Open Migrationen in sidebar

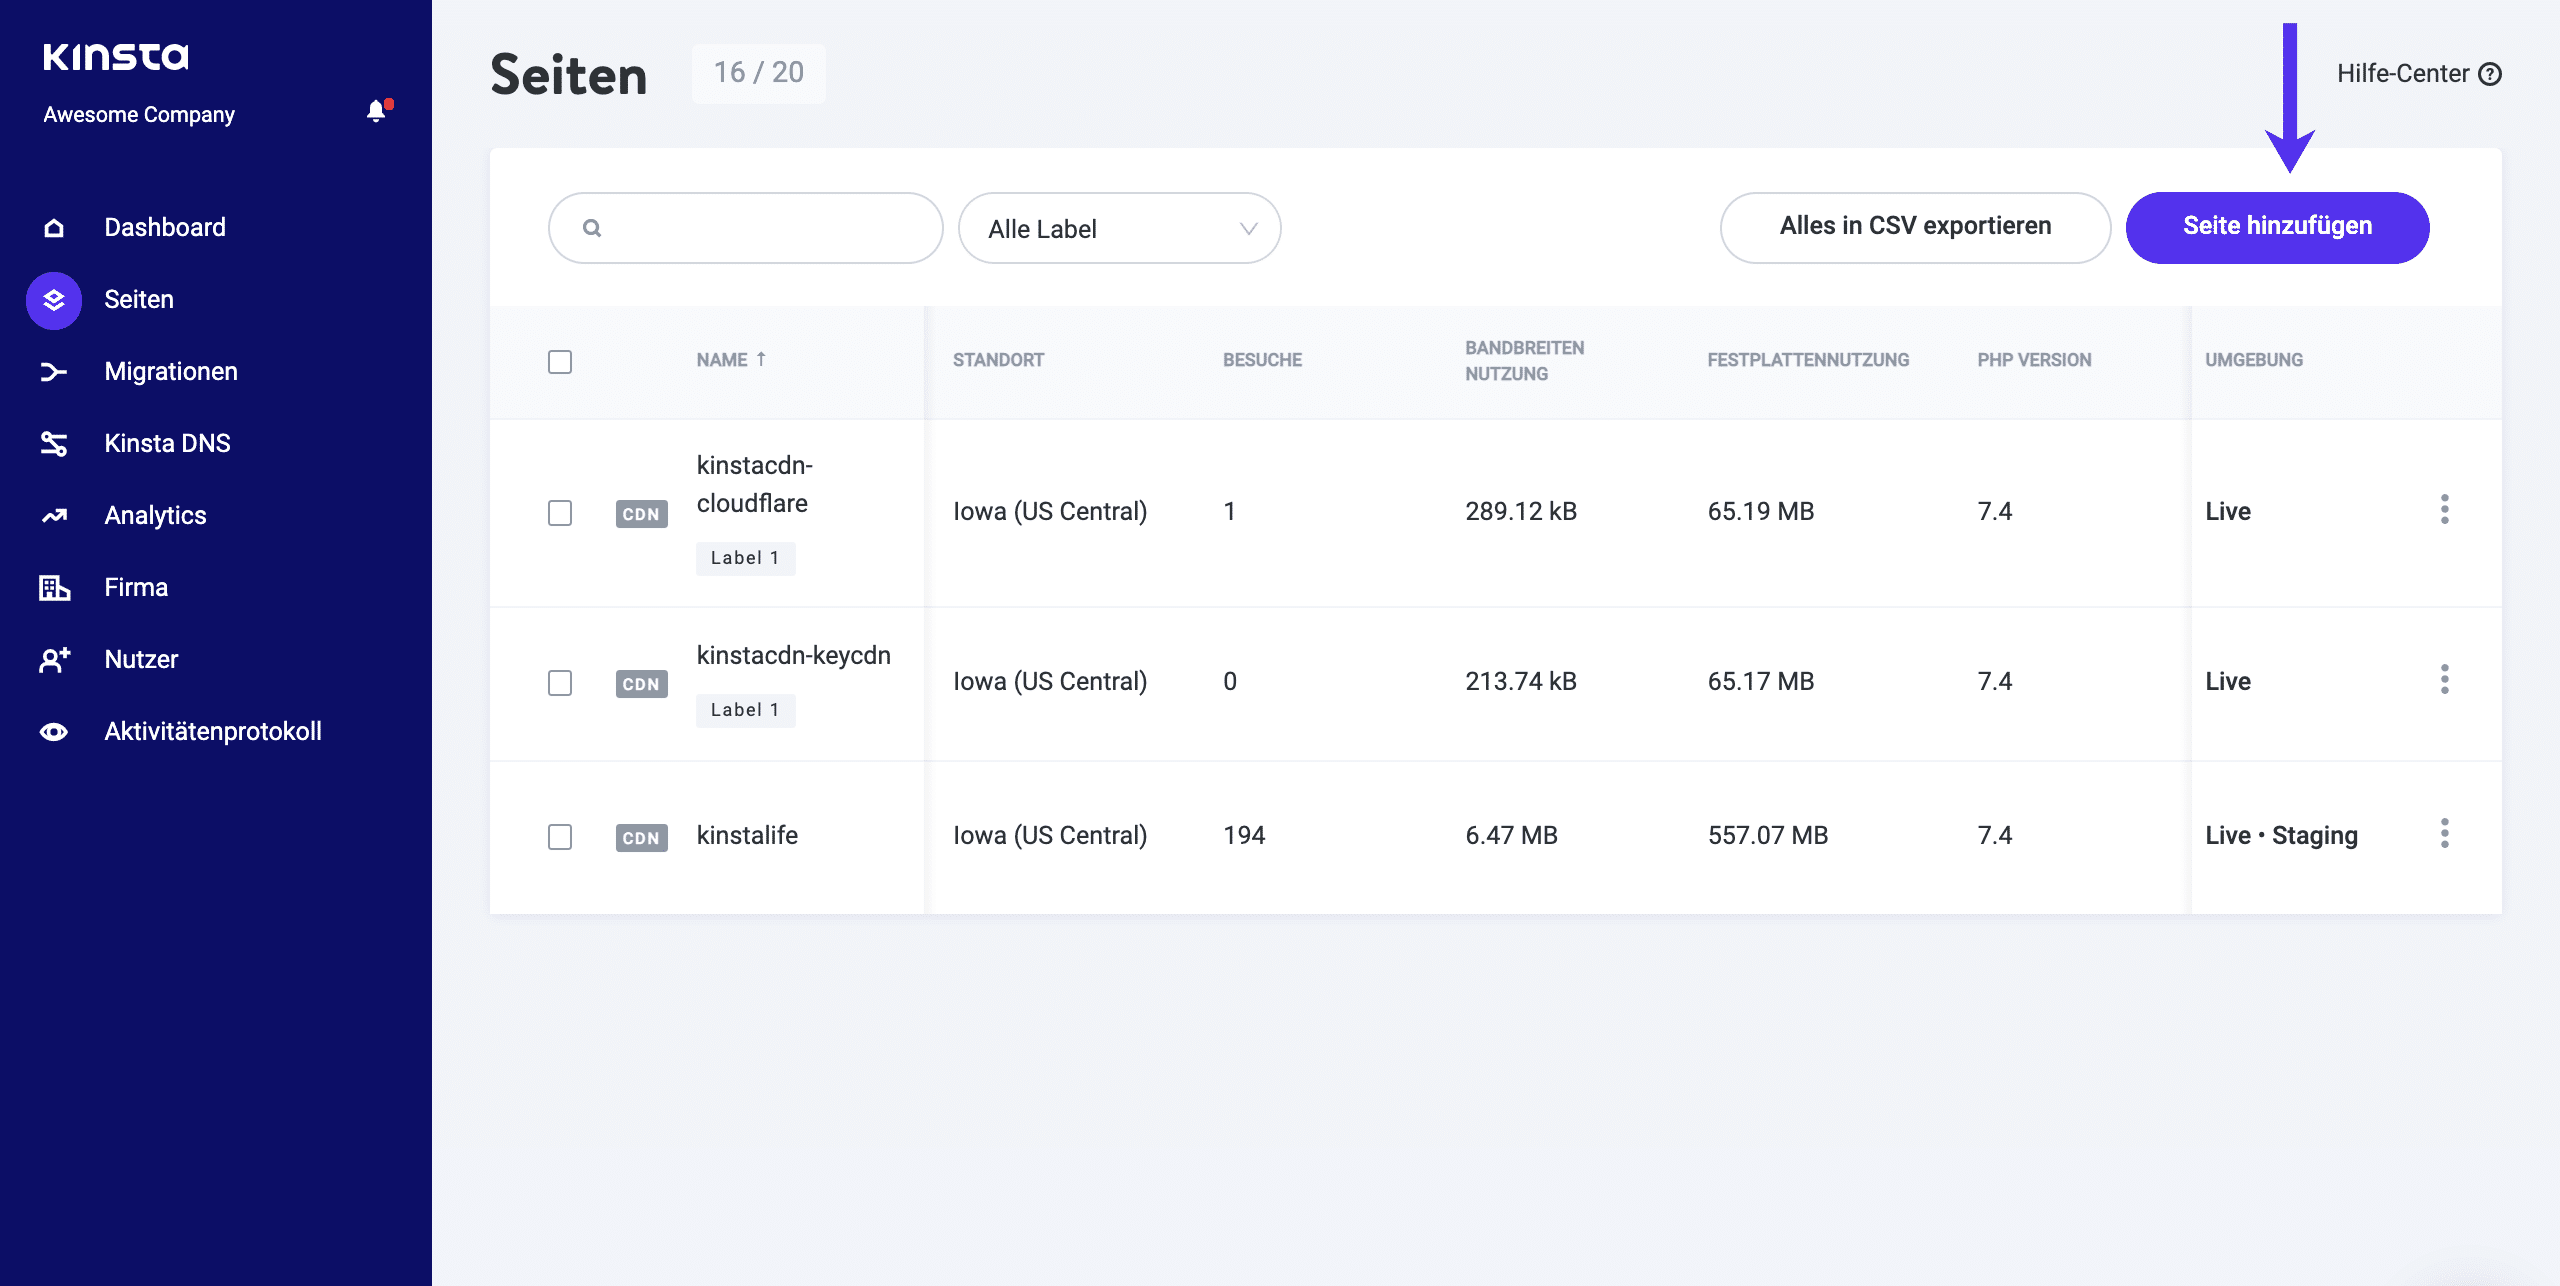point(171,372)
